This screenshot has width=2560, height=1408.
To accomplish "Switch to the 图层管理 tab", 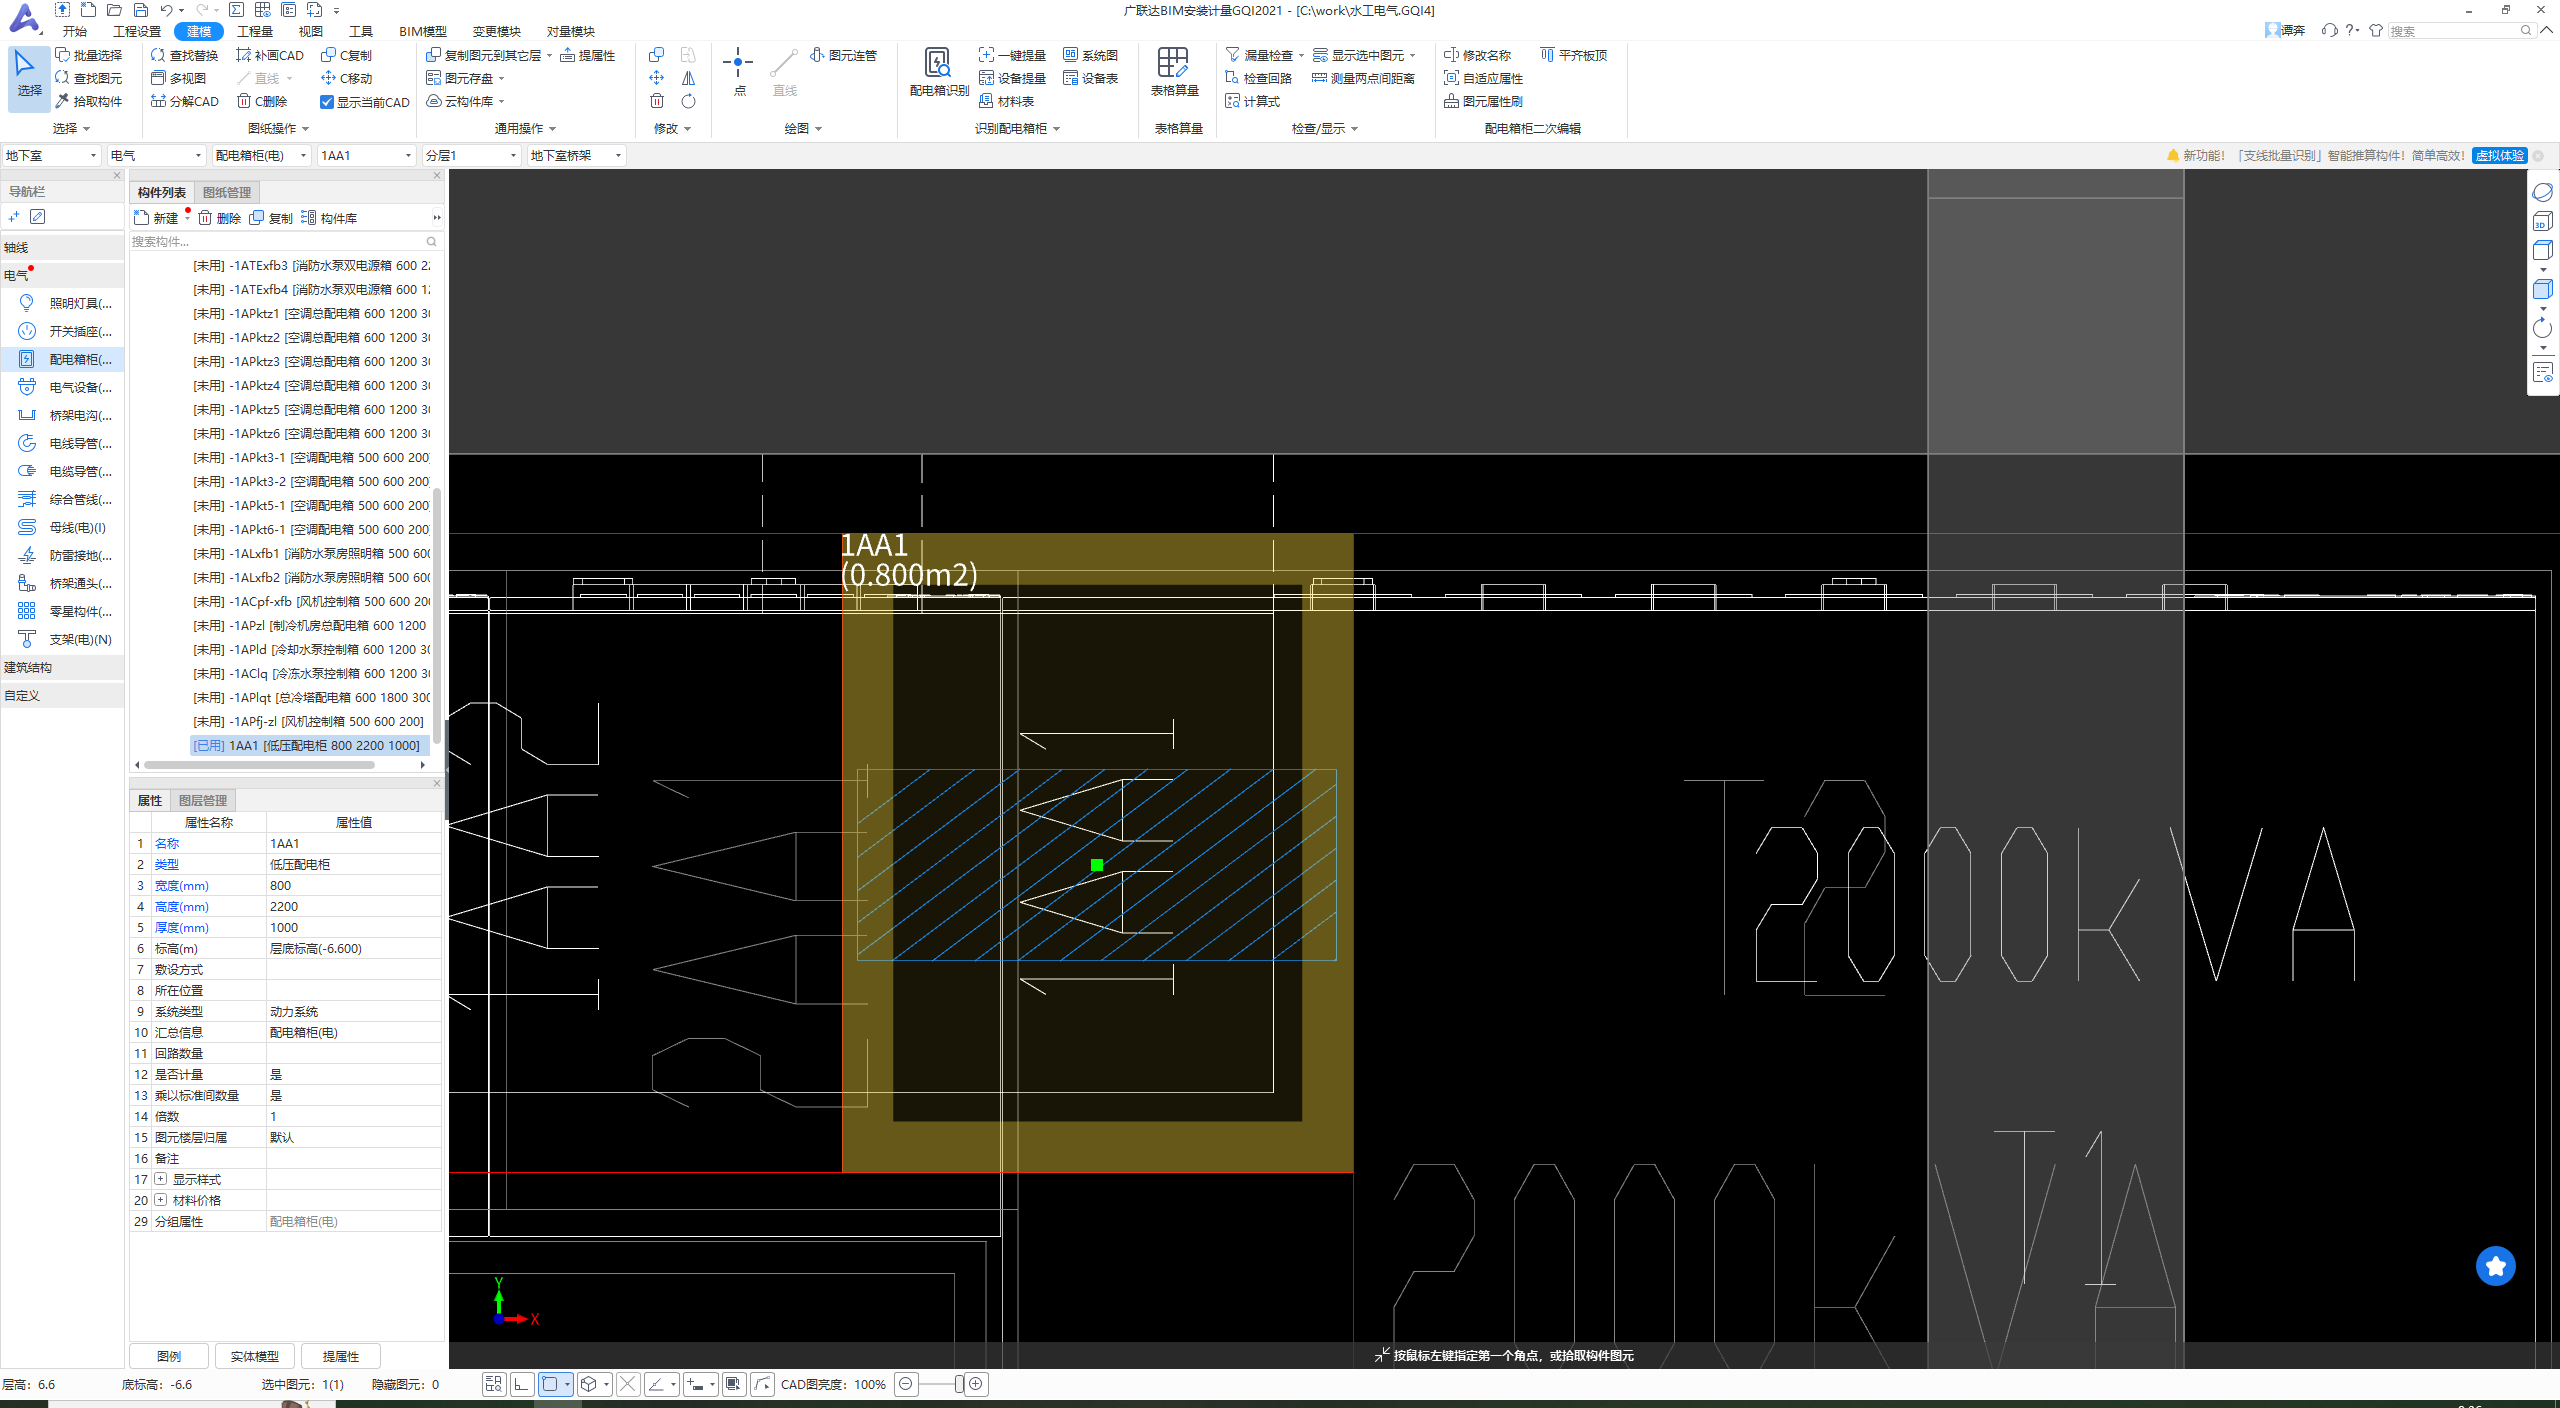I will [x=203, y=800].
